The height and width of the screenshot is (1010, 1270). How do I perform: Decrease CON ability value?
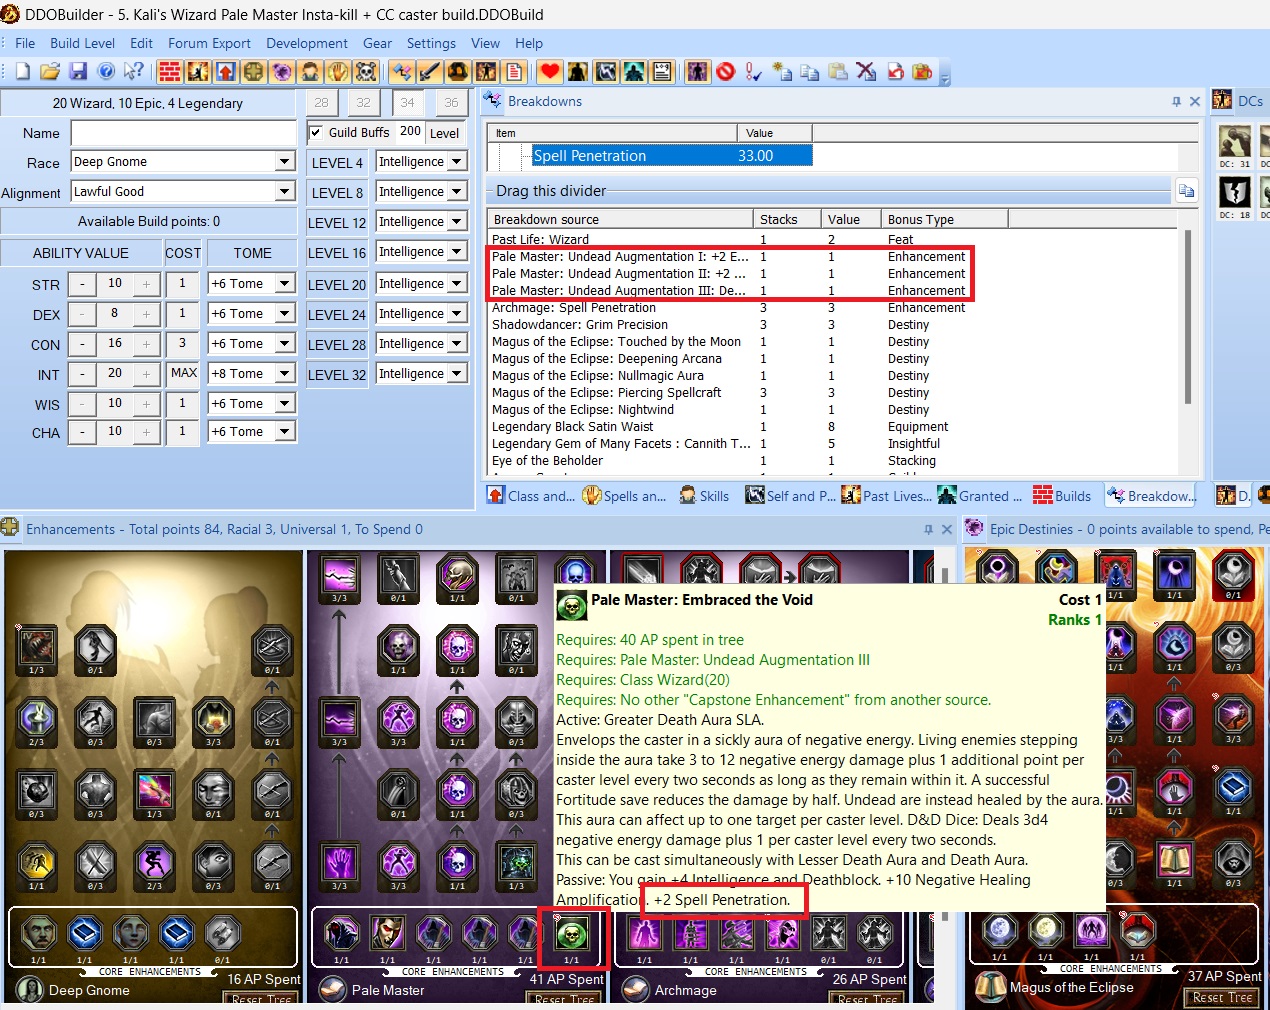tap(82, 344)
